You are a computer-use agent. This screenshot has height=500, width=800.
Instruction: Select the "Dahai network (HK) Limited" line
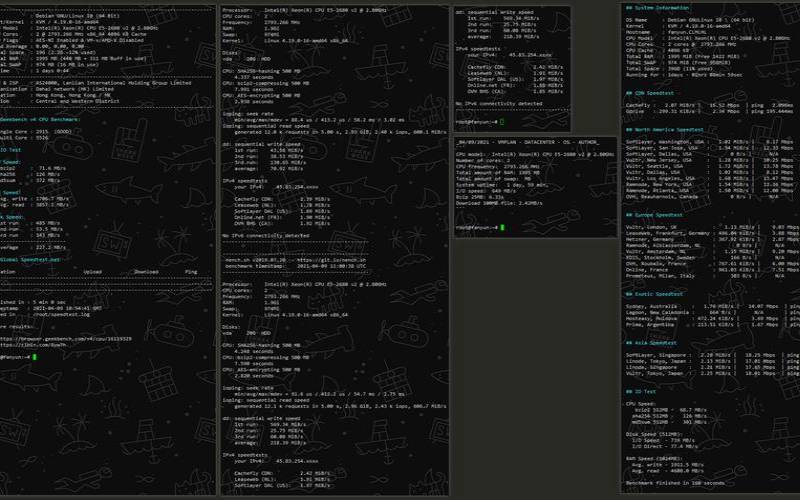click(74, 89)
